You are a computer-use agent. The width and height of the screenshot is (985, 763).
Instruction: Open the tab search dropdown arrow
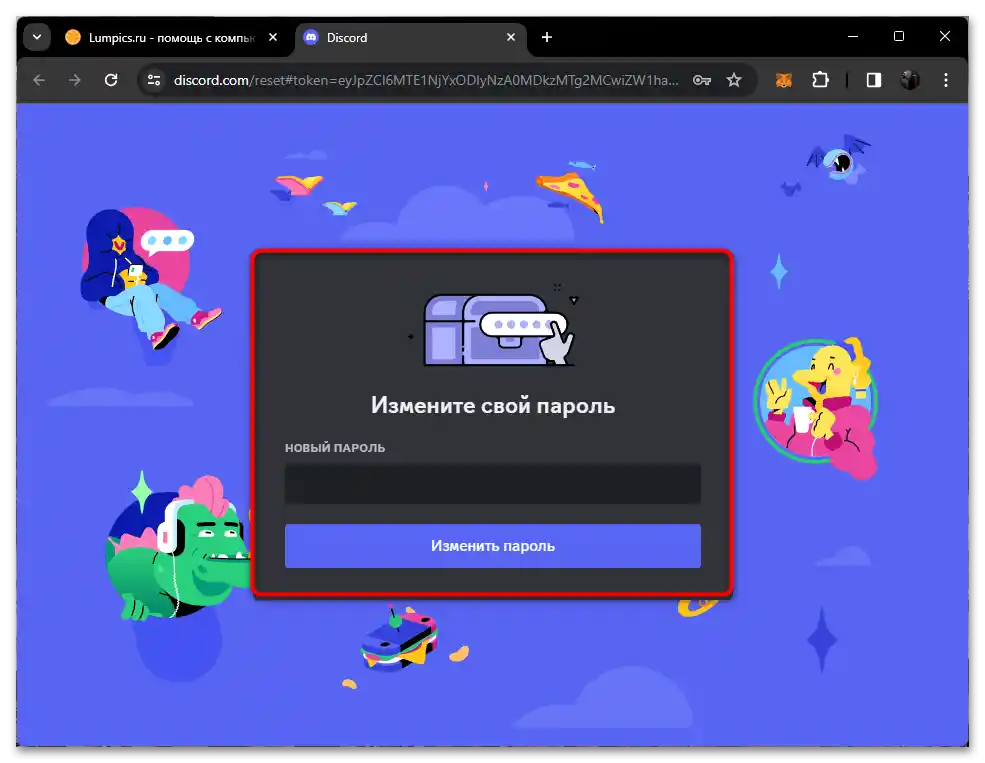pos(37,37)
